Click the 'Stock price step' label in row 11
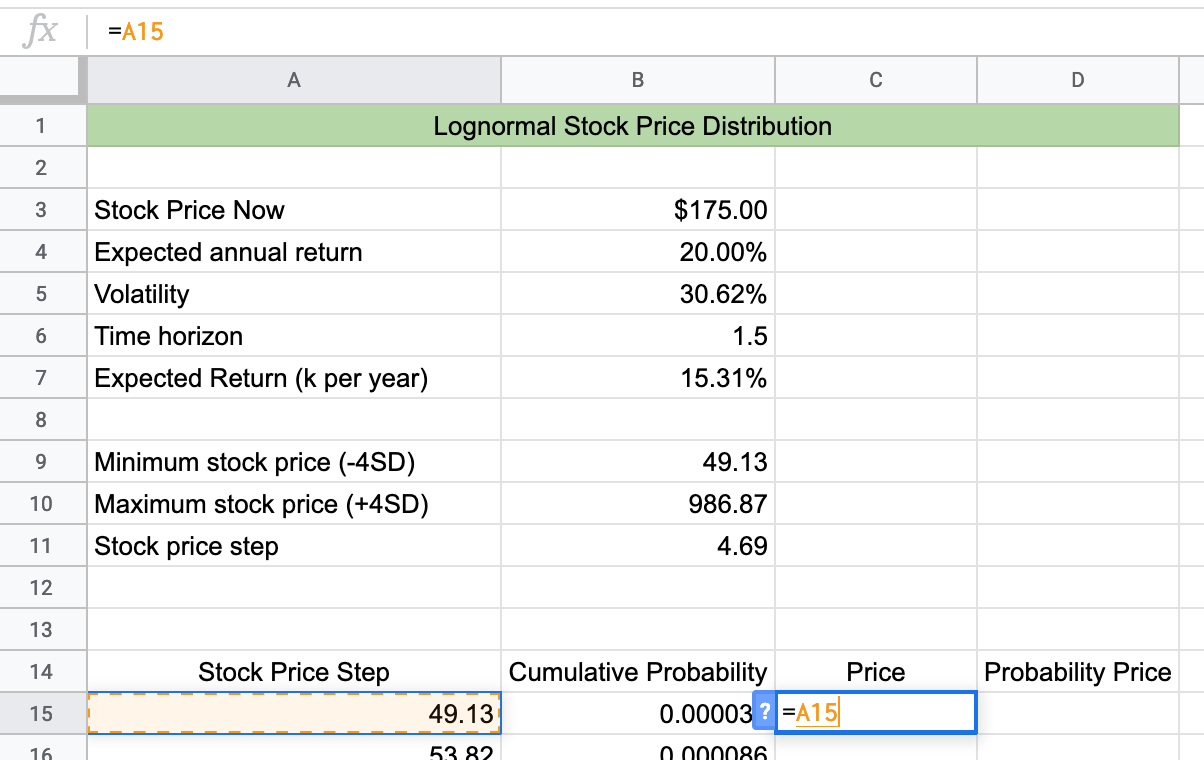Viewport: 1204px width, 760px height. pos(294,546)
